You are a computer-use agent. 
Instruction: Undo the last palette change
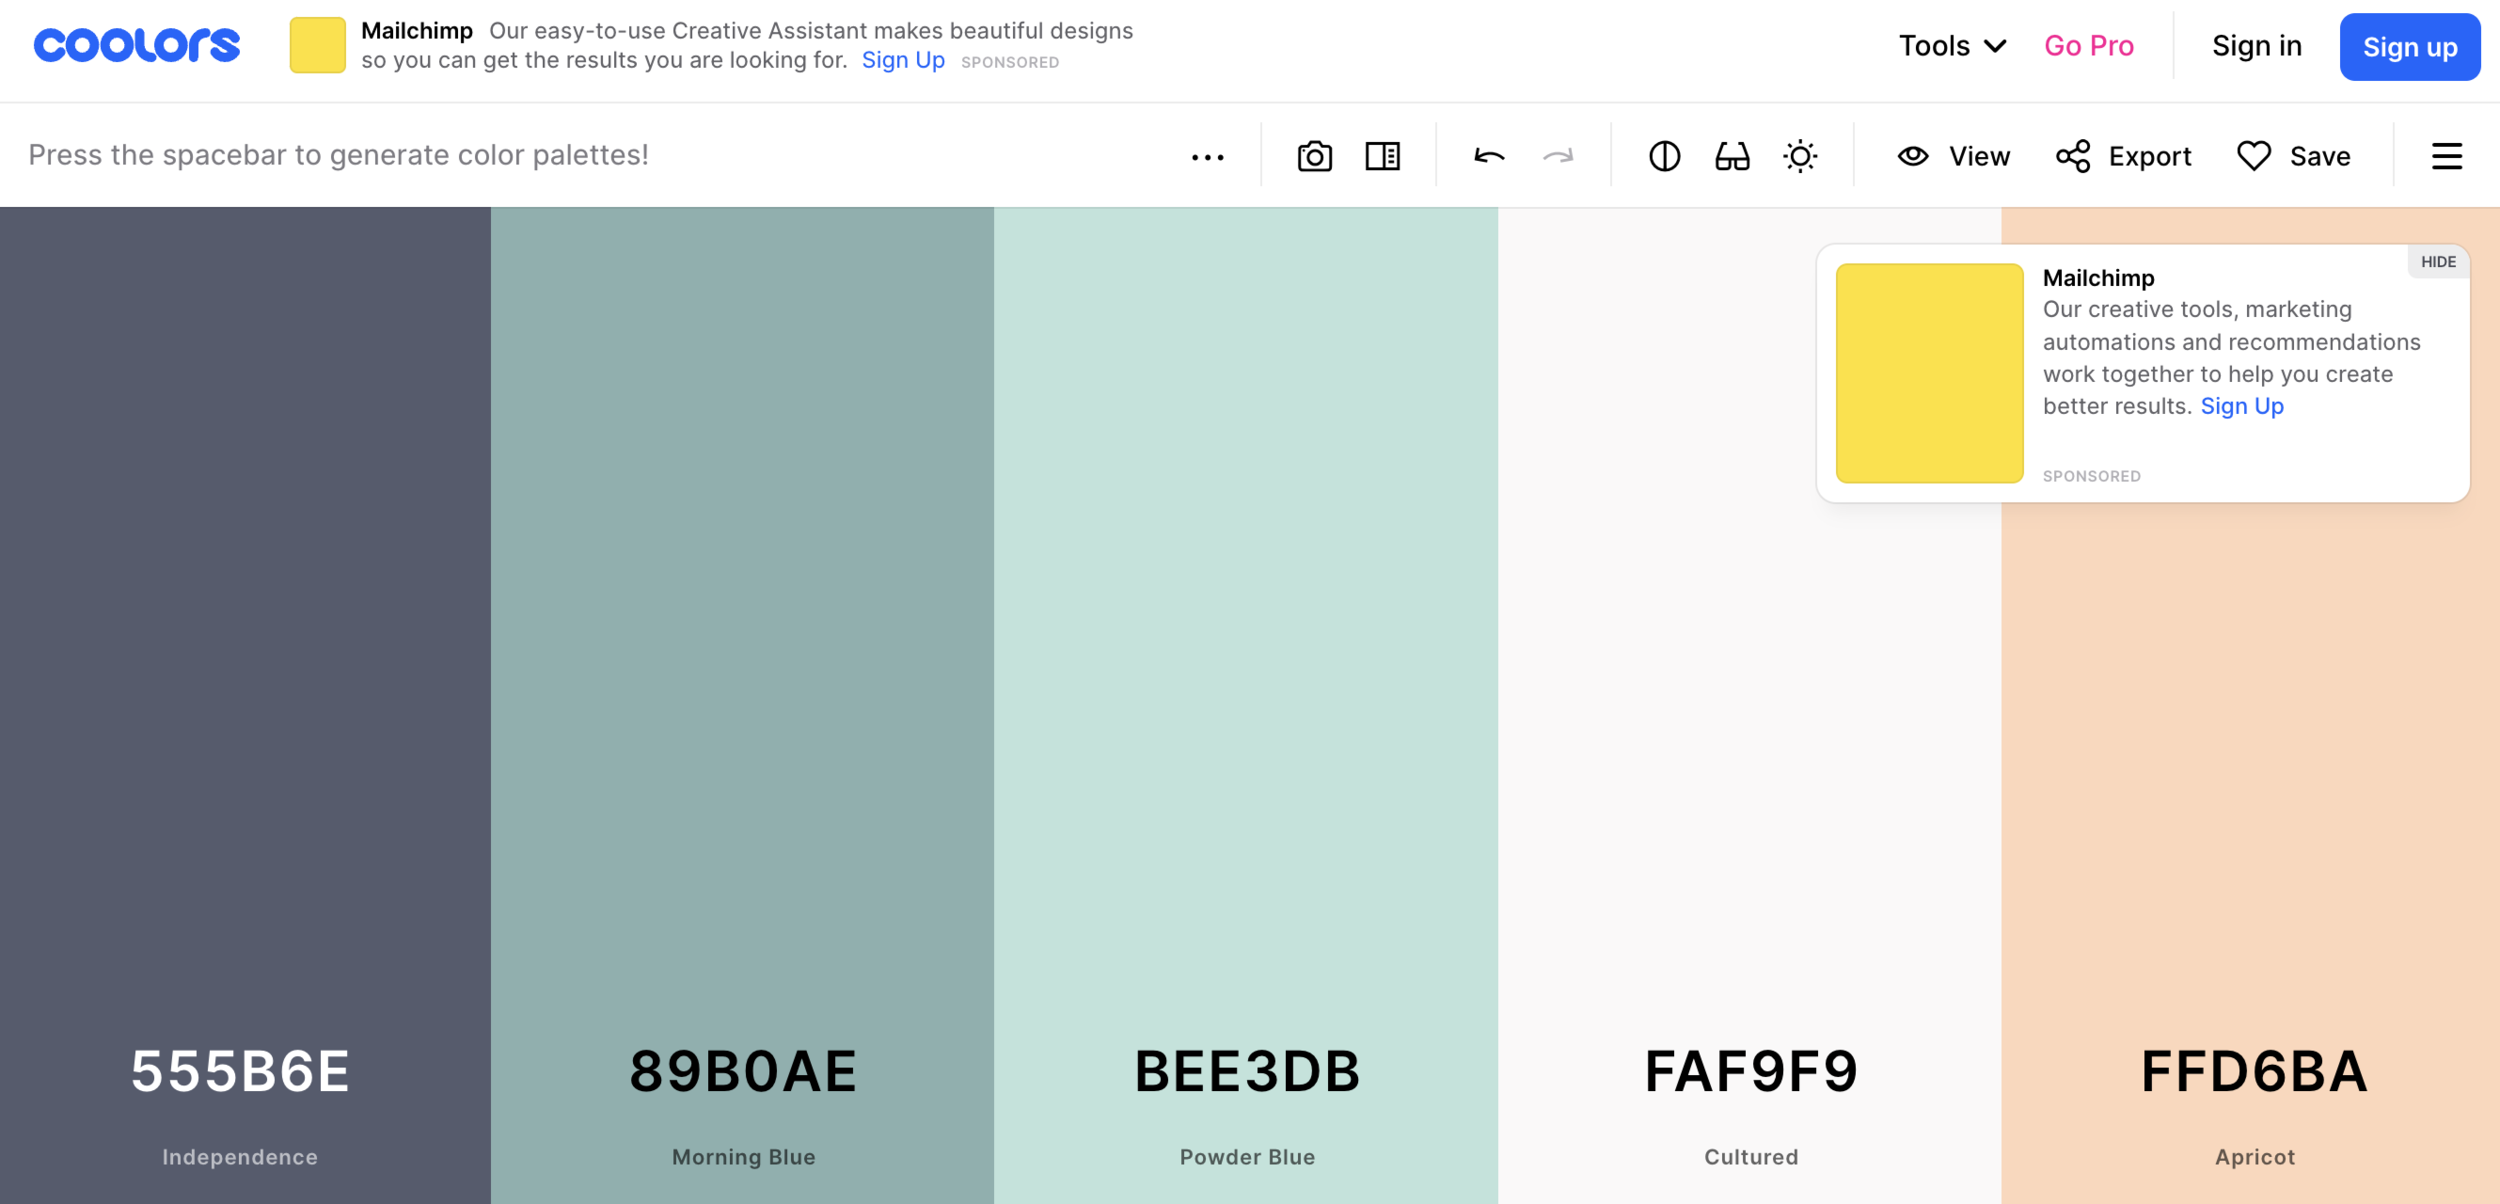[1489, 157]
